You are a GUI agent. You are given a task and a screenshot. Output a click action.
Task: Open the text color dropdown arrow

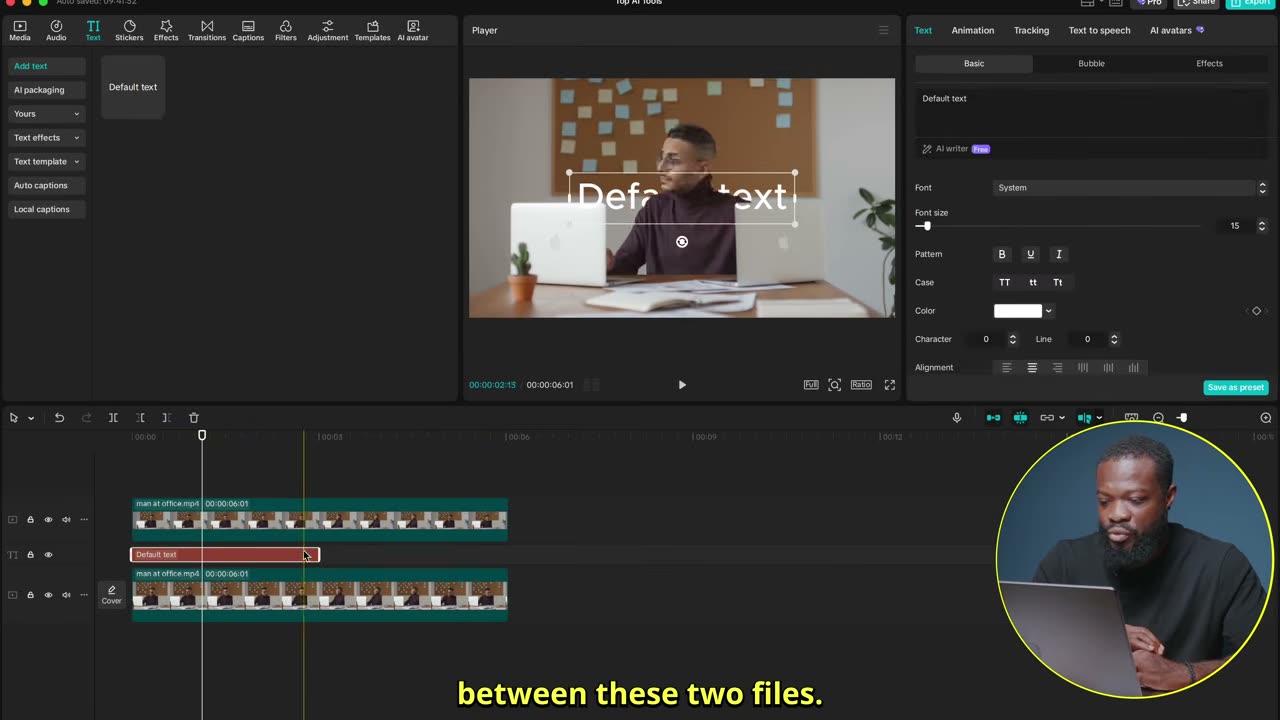click(x=1048, y=311)
